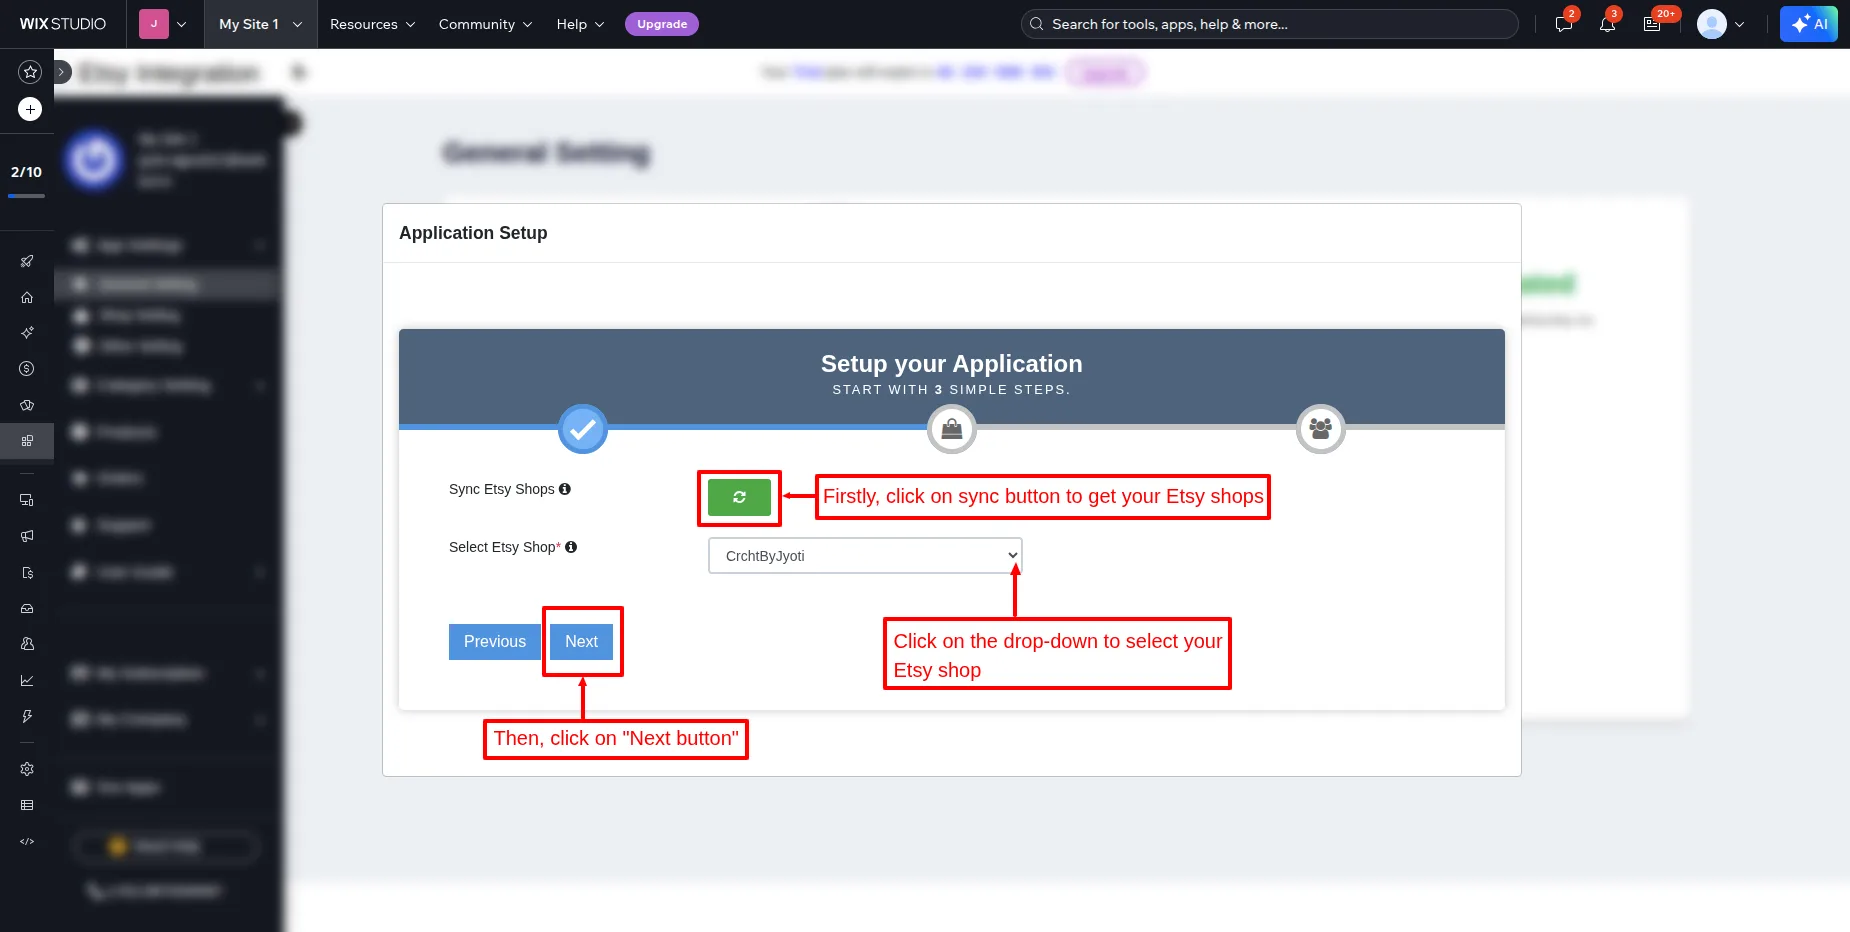Click the CMS table icon in sidebar
The image size is (1850, 932).
[27, 805]
